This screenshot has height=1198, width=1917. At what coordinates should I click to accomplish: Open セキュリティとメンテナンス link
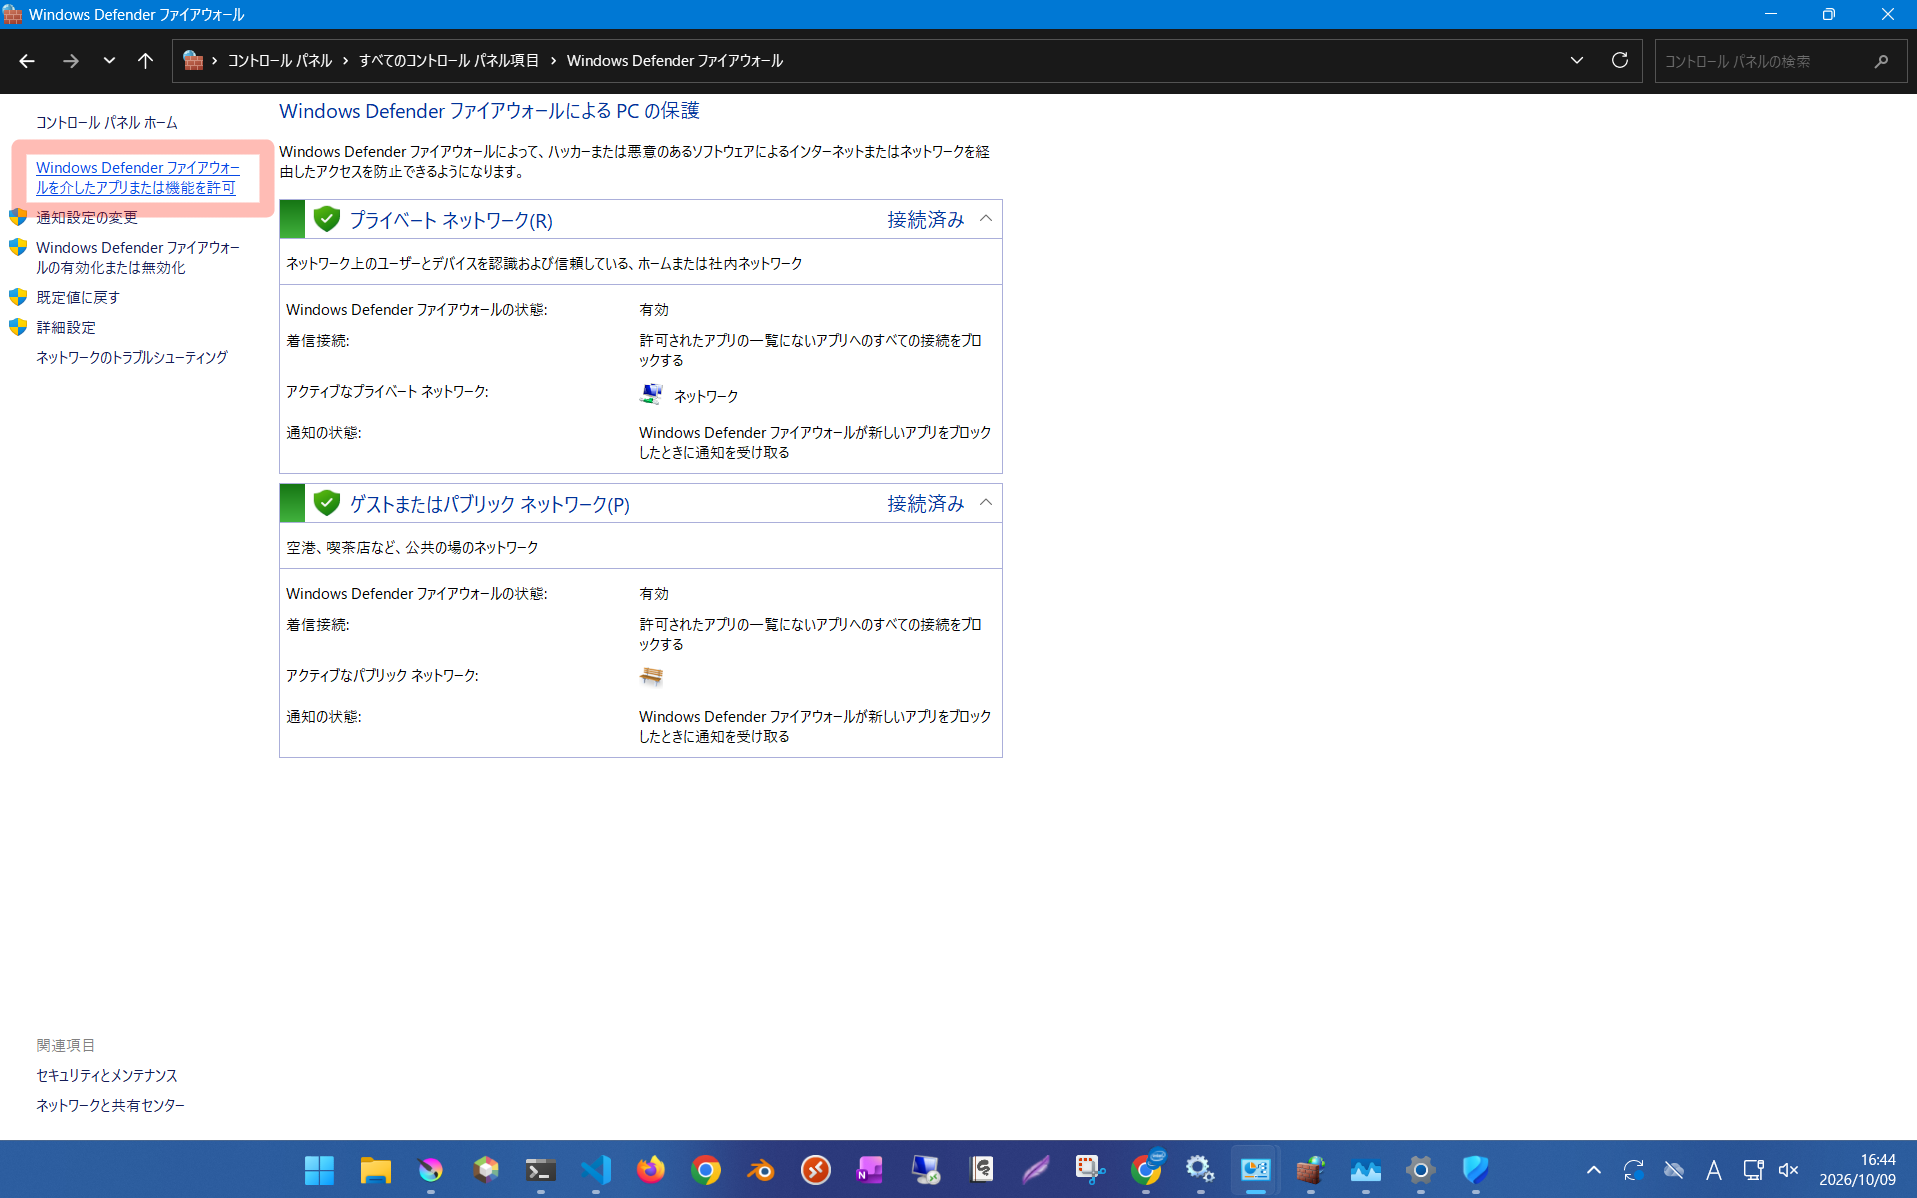click(107, 1075)
